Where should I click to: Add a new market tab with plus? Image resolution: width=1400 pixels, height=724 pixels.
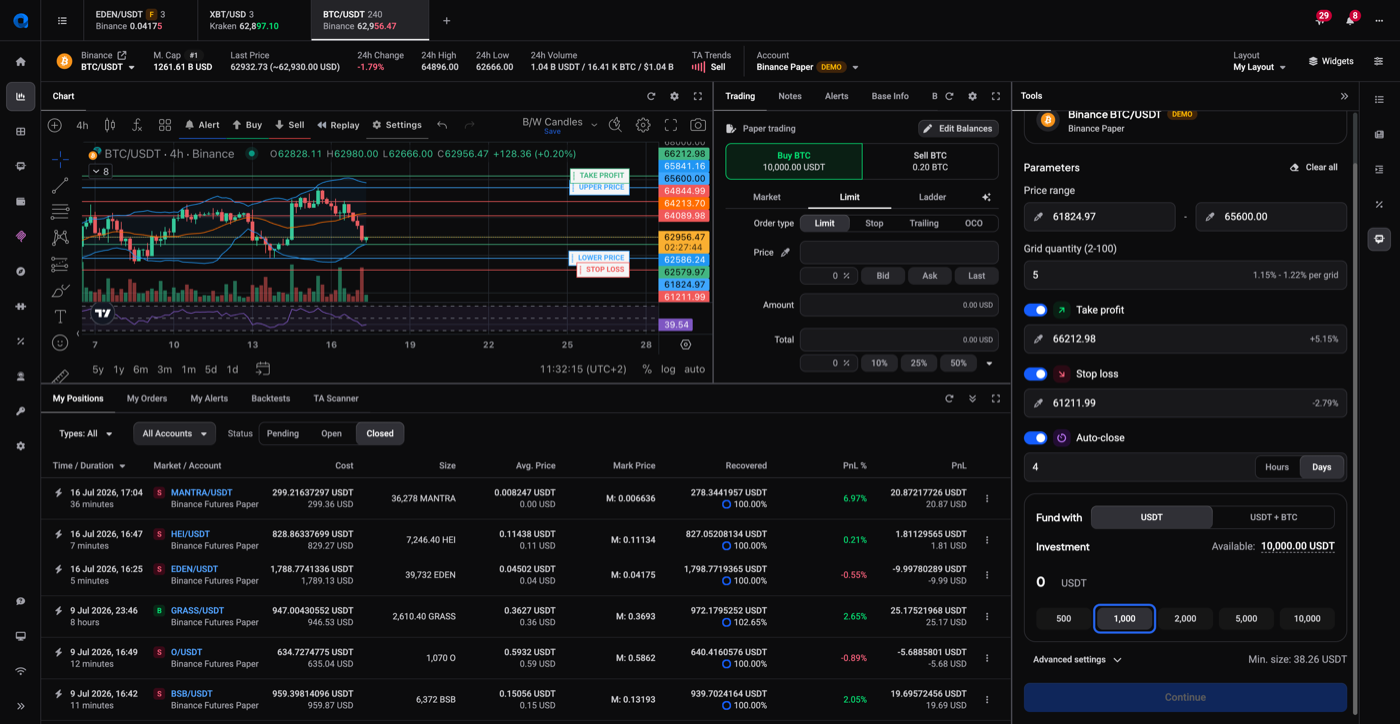tap(446, 20)
